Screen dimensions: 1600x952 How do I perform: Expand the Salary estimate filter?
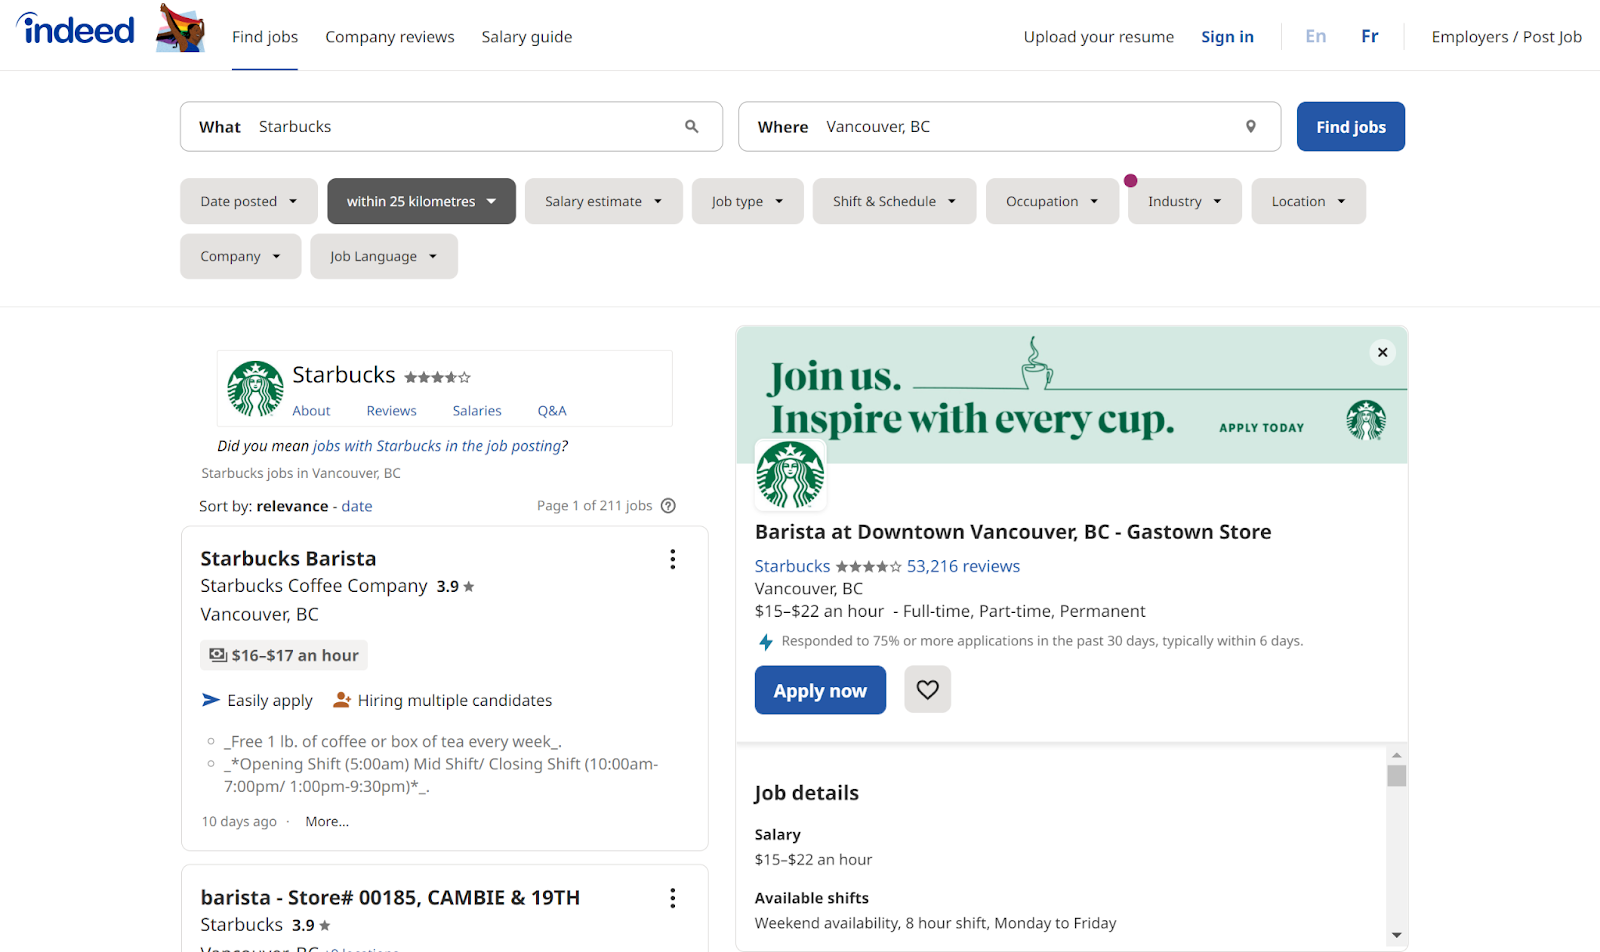coord(604,201)
